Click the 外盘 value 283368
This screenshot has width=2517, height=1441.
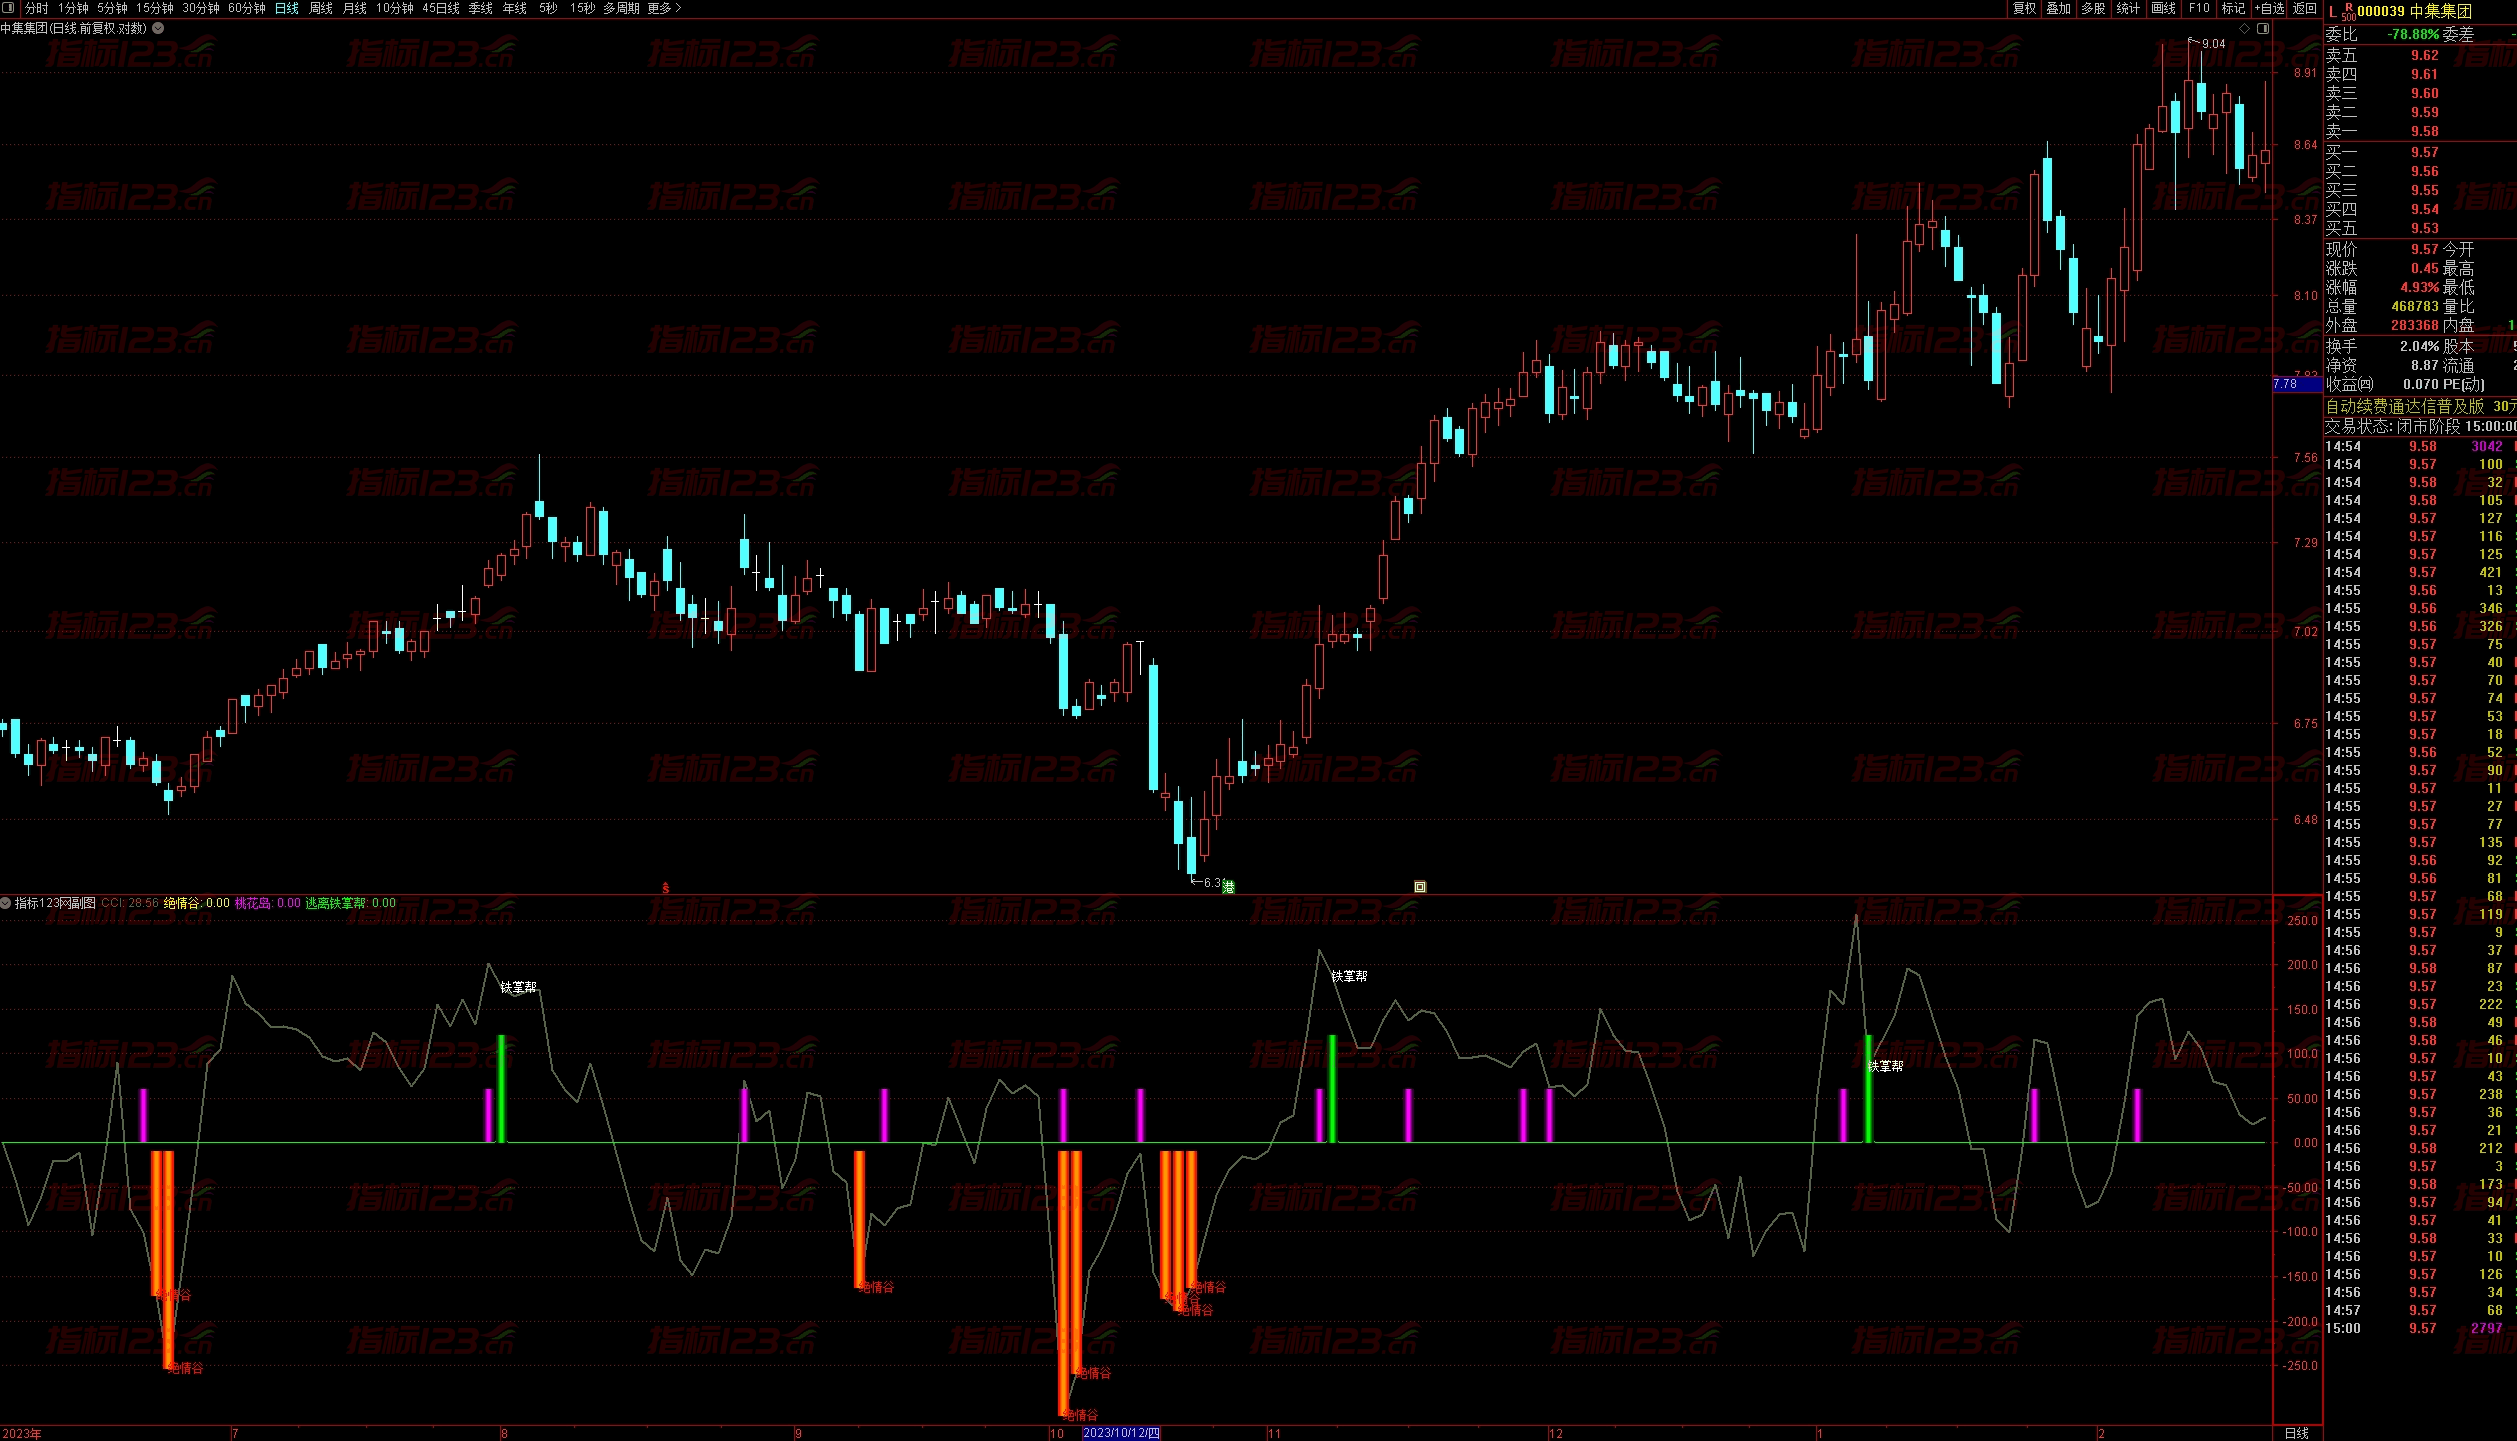coord(2415,325)
